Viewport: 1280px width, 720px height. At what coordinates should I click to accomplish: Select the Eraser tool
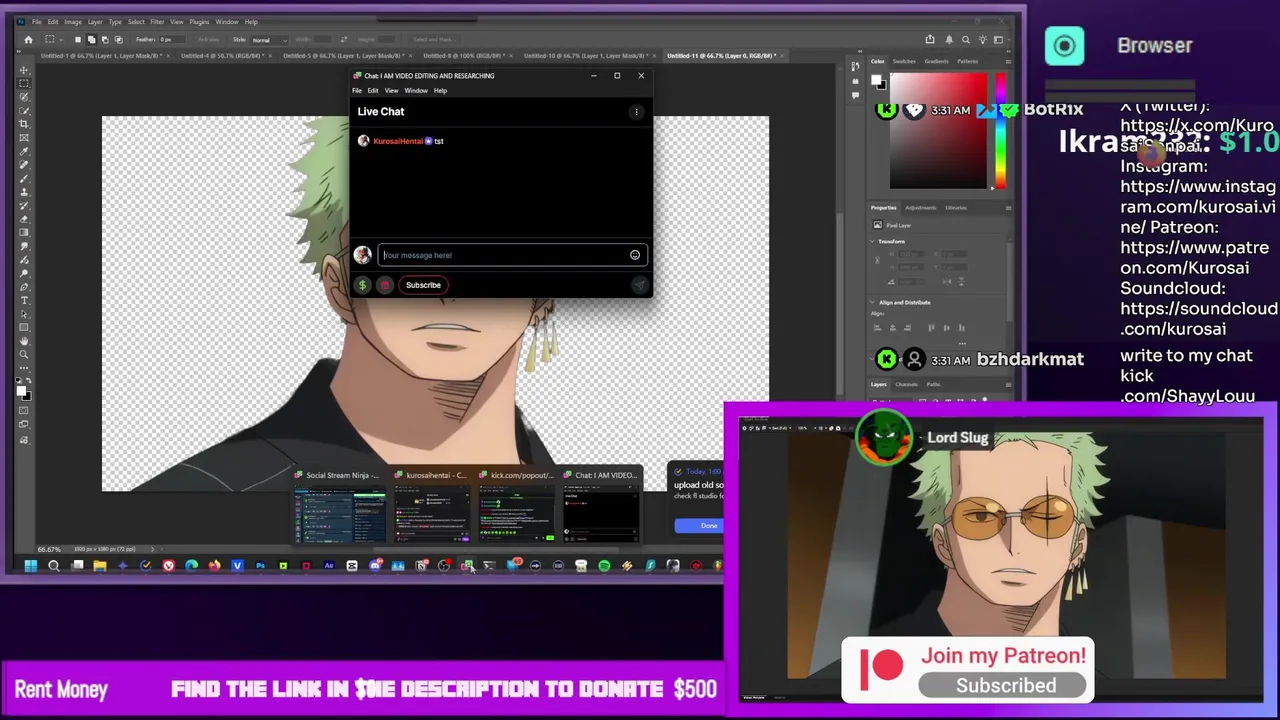pyautogui.click(x=24, y=219)
